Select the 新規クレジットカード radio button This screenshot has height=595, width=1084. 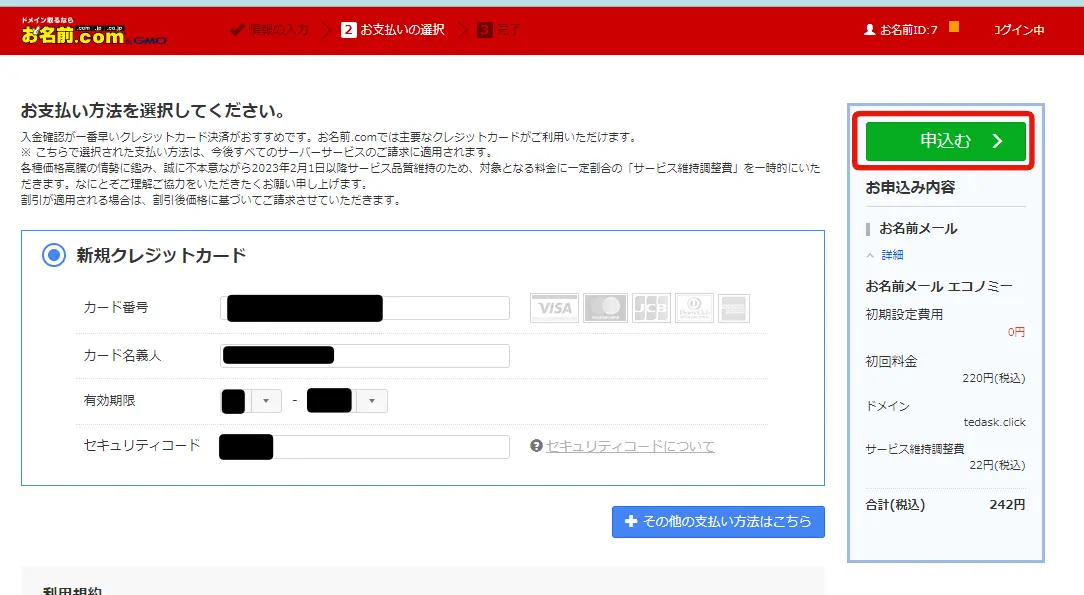(53, 255)
